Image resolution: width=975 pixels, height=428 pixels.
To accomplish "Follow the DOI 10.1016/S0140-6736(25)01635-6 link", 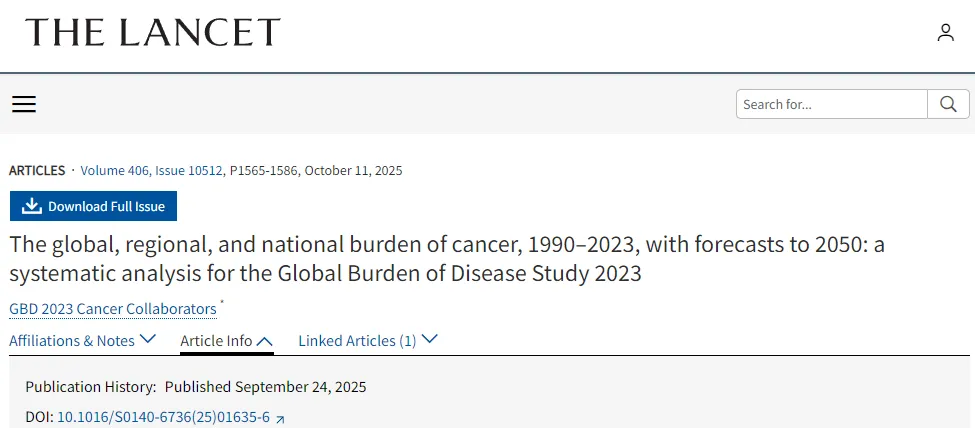I will 163,418.
